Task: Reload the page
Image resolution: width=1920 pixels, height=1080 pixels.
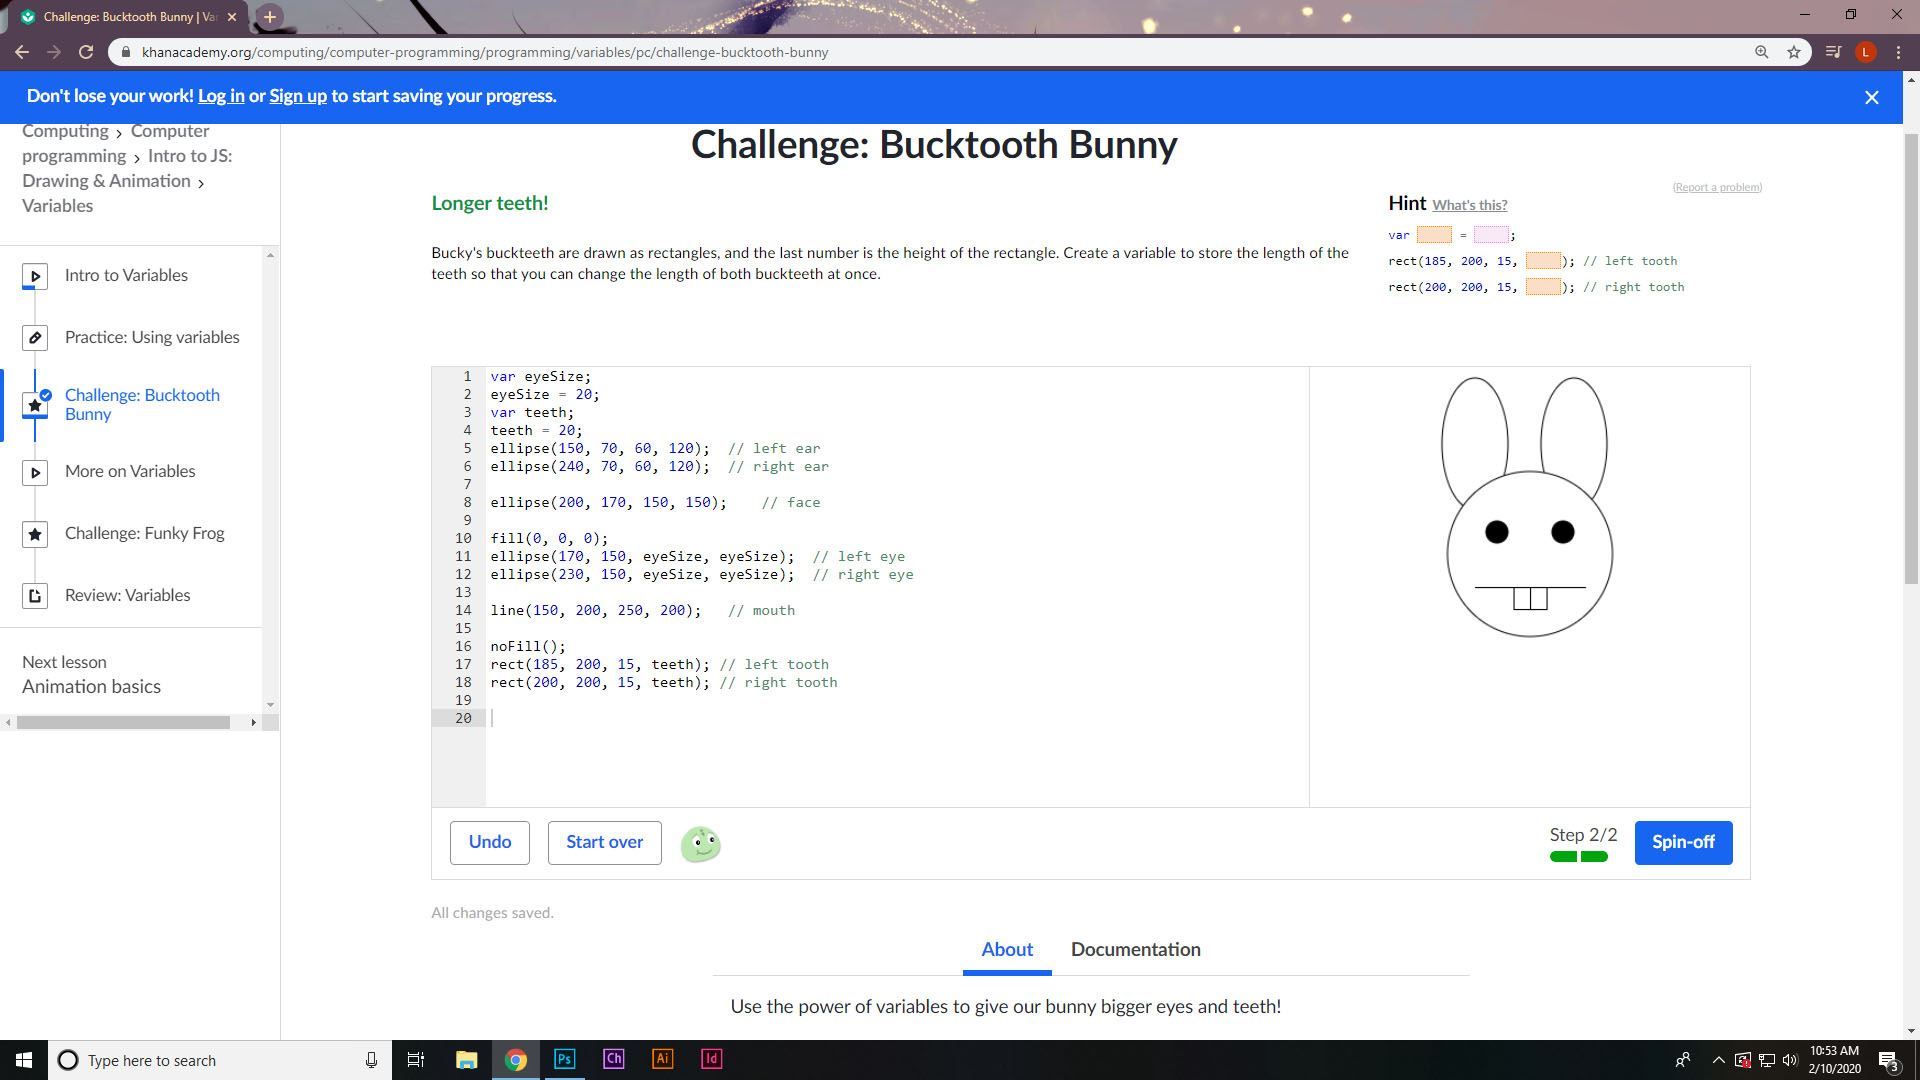Action: [x=86, y=52]
